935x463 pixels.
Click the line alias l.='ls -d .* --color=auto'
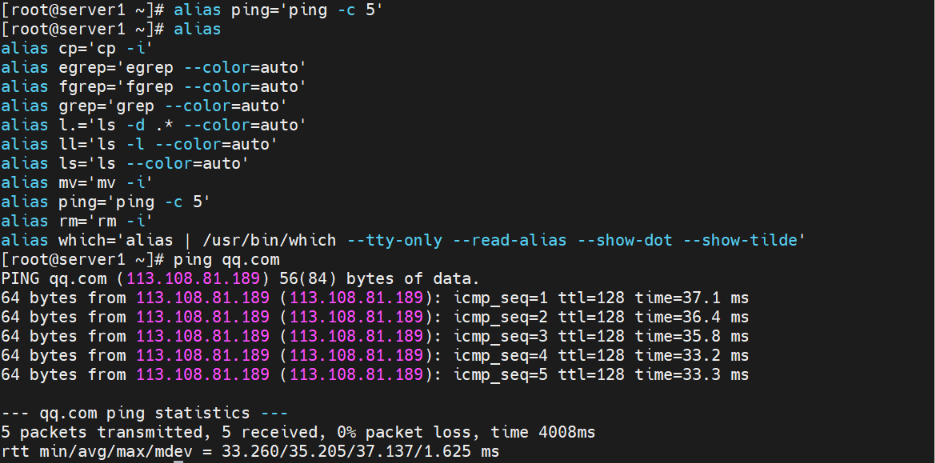click(x=154, y=125)
